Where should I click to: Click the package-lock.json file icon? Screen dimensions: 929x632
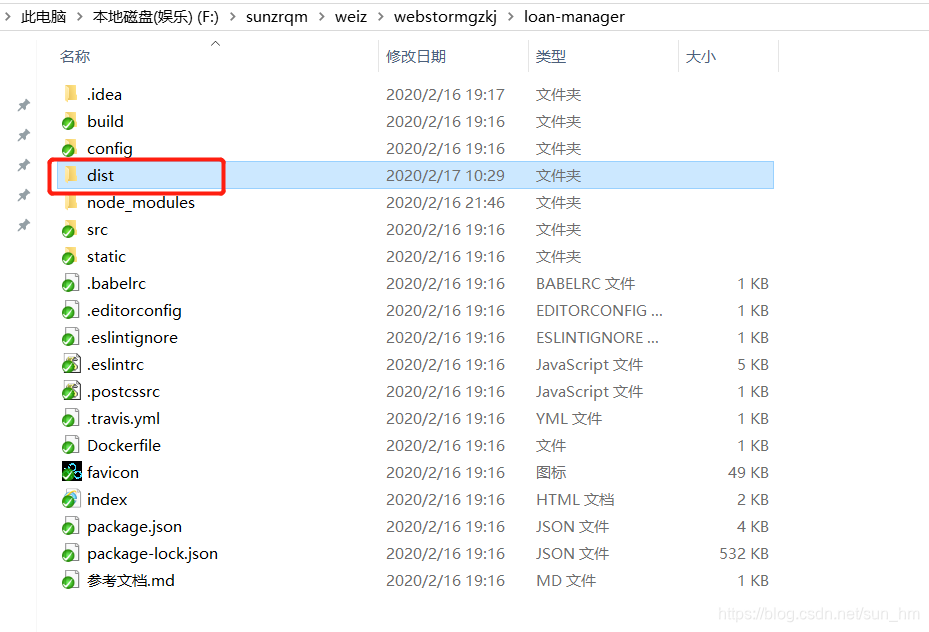[x=71, y=553]
